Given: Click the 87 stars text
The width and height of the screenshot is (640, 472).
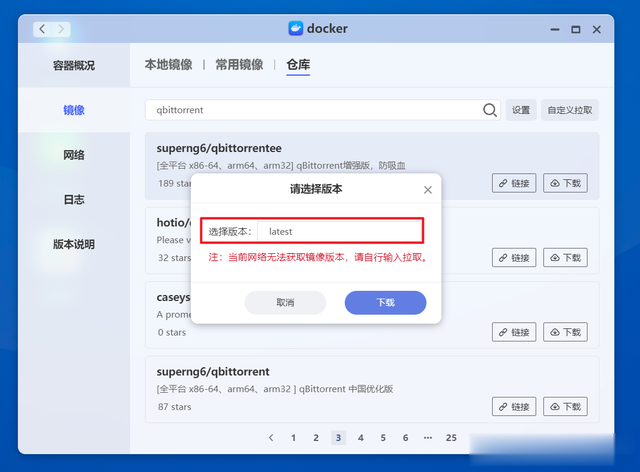Looking at the screenshot, I should click(175, 407).
